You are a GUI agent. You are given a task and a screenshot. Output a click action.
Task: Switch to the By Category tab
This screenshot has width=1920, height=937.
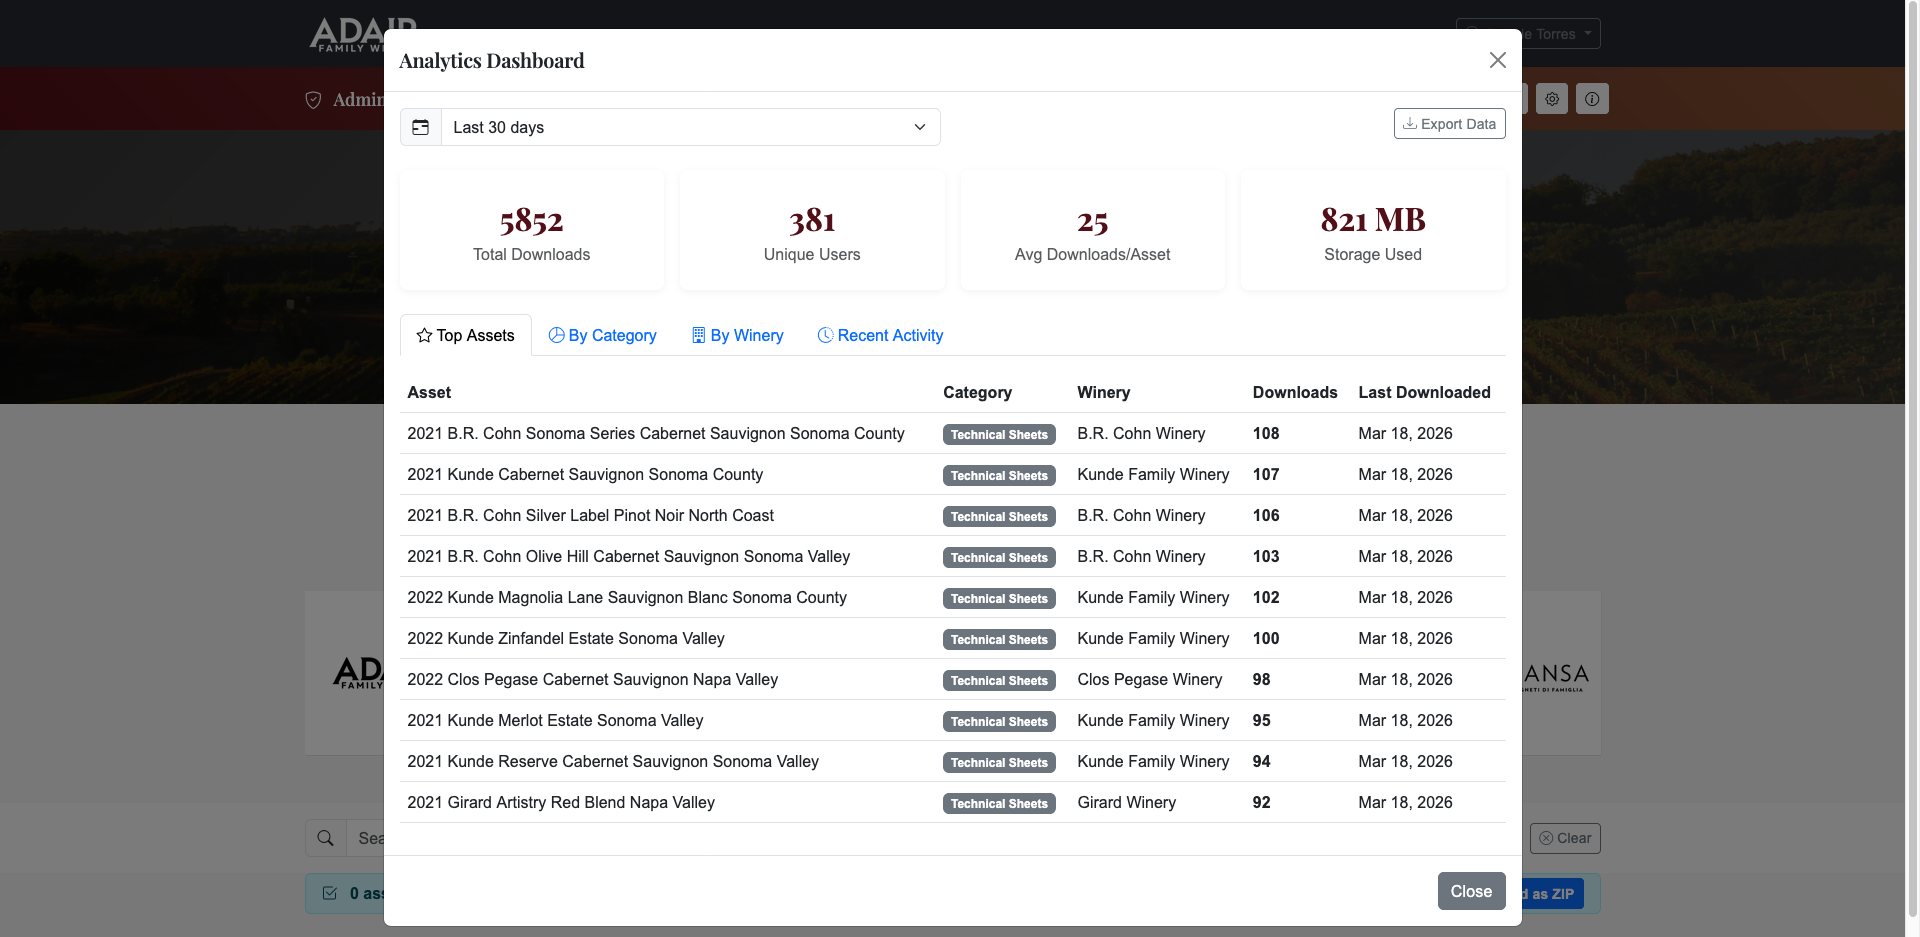[602, 335]
